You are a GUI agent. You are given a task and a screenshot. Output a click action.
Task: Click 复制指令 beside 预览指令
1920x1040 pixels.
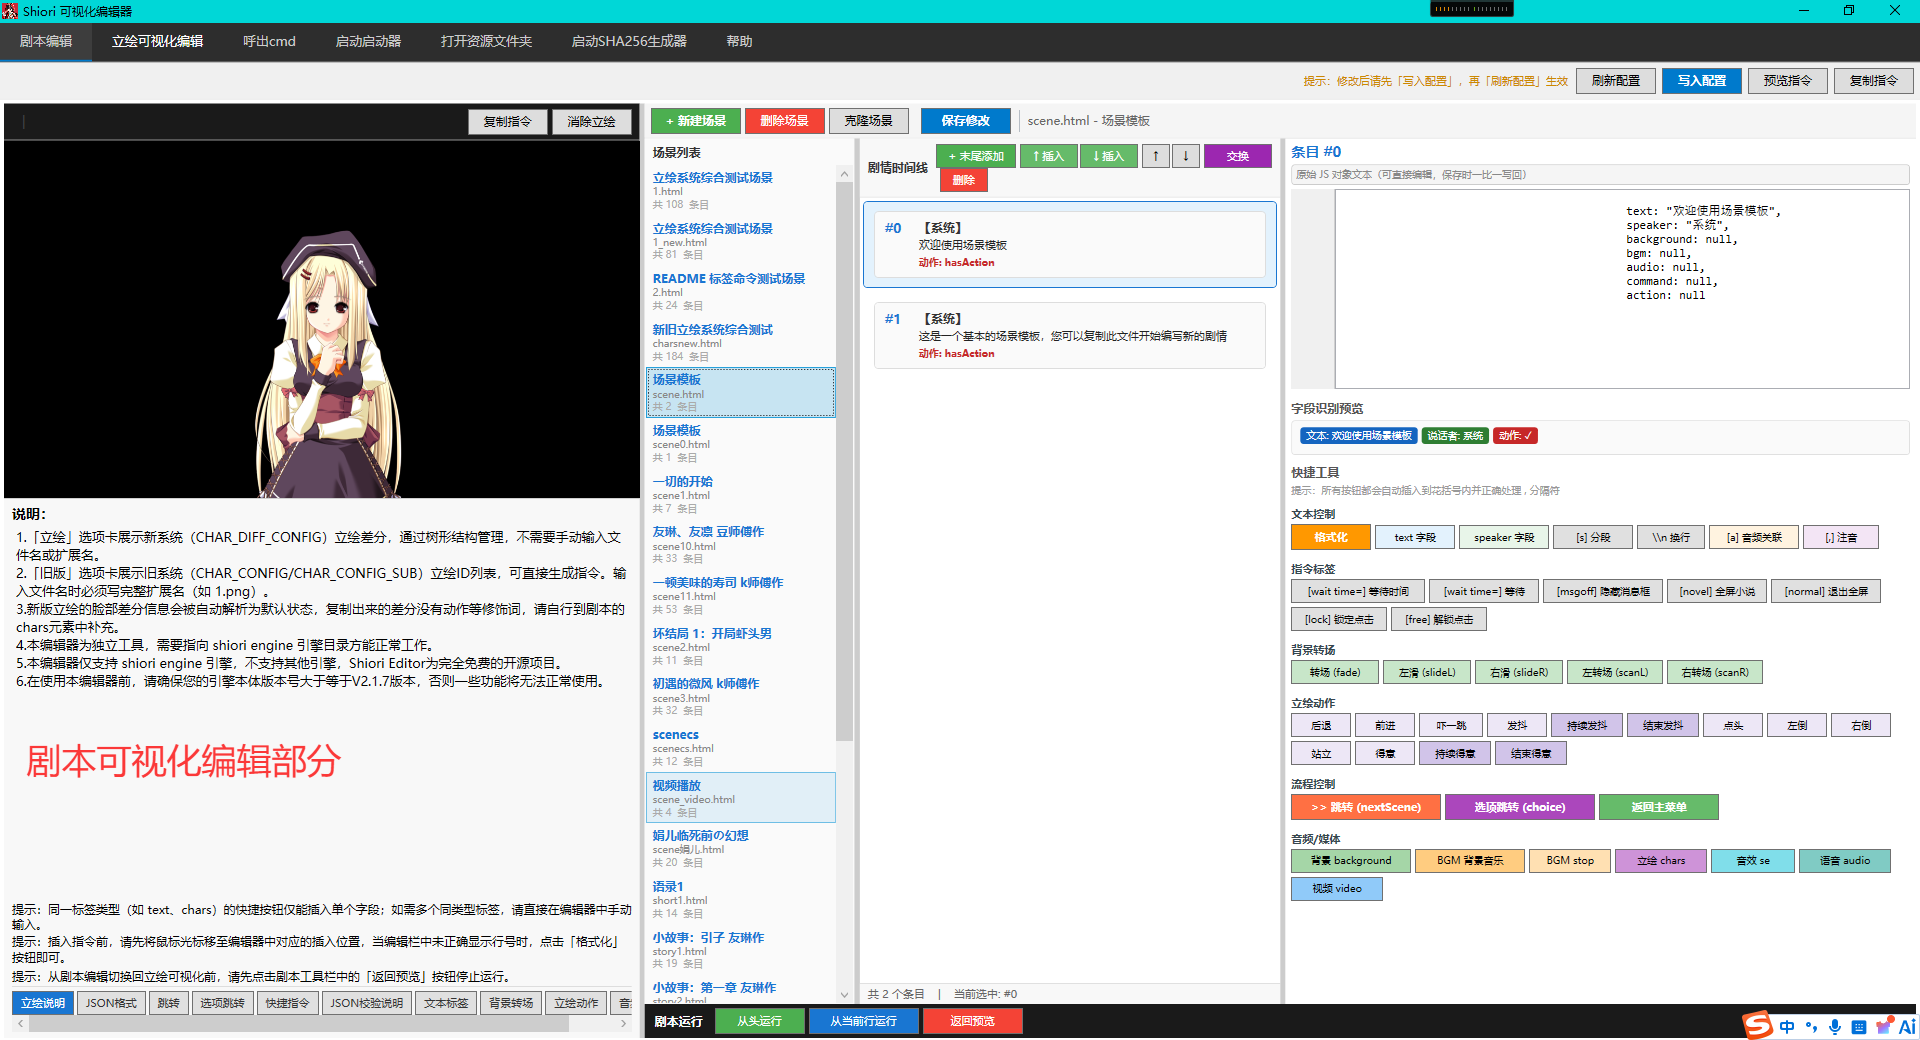[1874, 81]
